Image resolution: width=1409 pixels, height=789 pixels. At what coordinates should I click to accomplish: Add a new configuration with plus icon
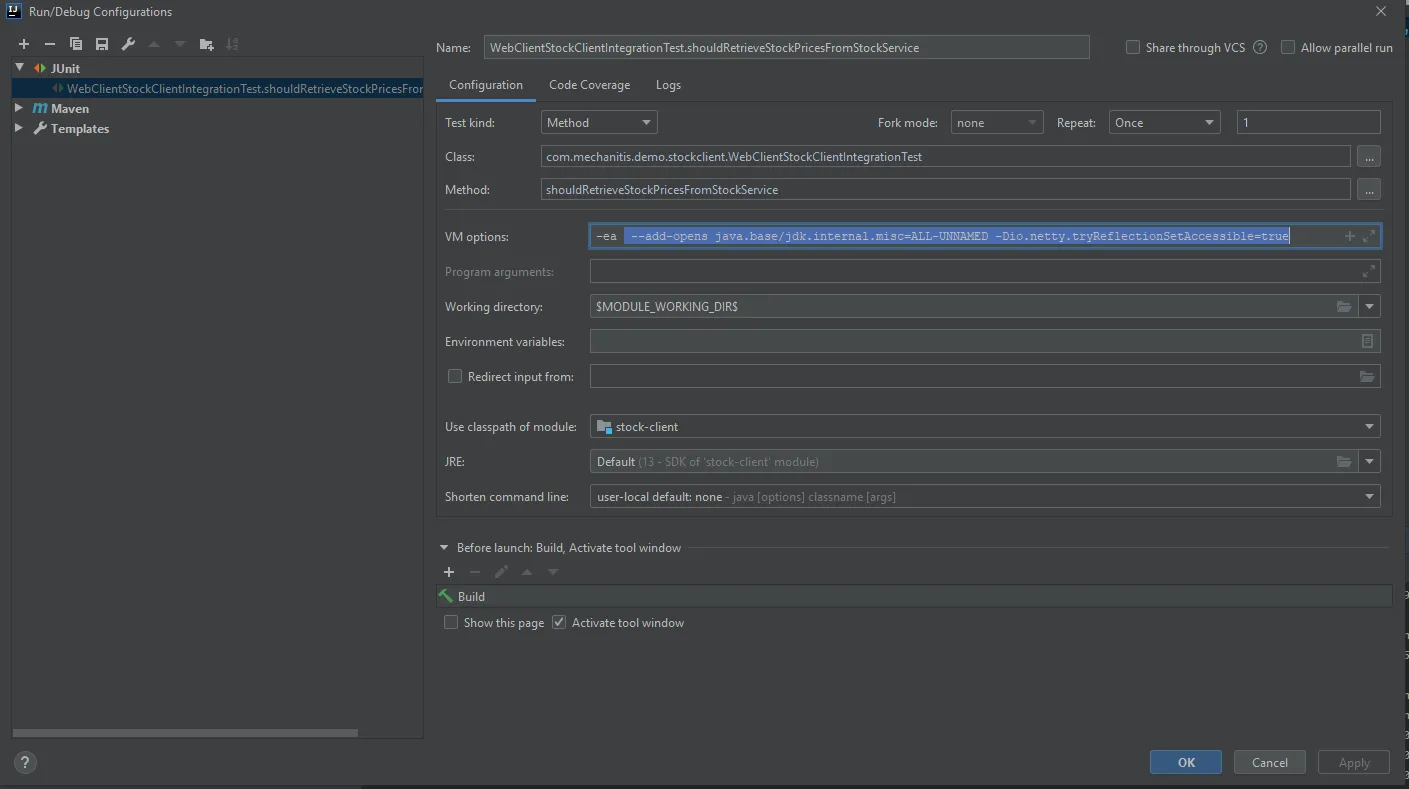24,44
